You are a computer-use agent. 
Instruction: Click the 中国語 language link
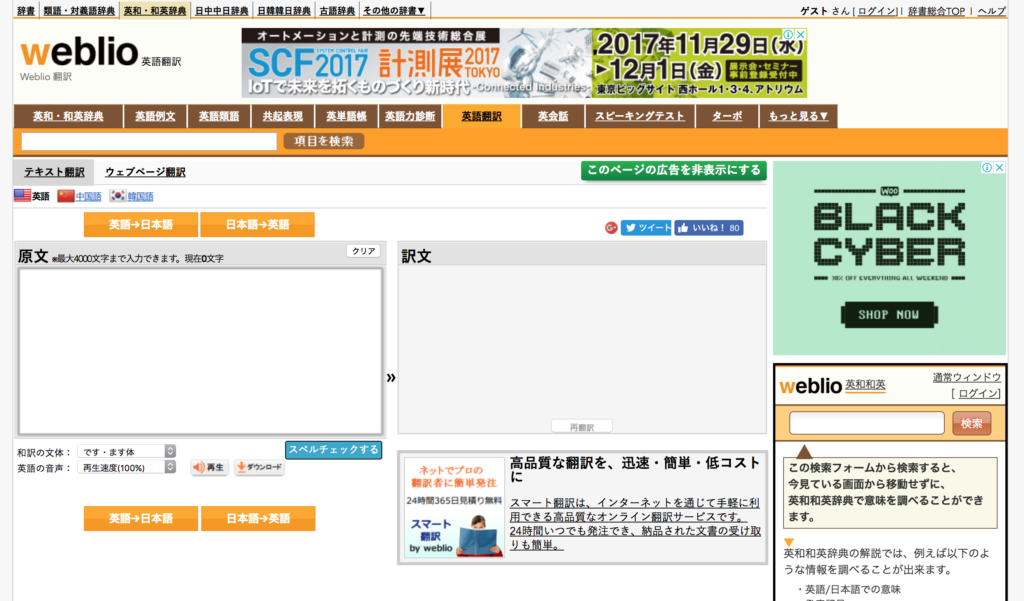click(x=88, y=196)
